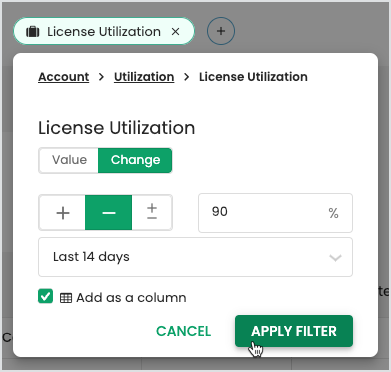Viewport: 391px width, 372px height.
Task: Click the briefcase icon in the filter chip
Action: coord(33,32)
